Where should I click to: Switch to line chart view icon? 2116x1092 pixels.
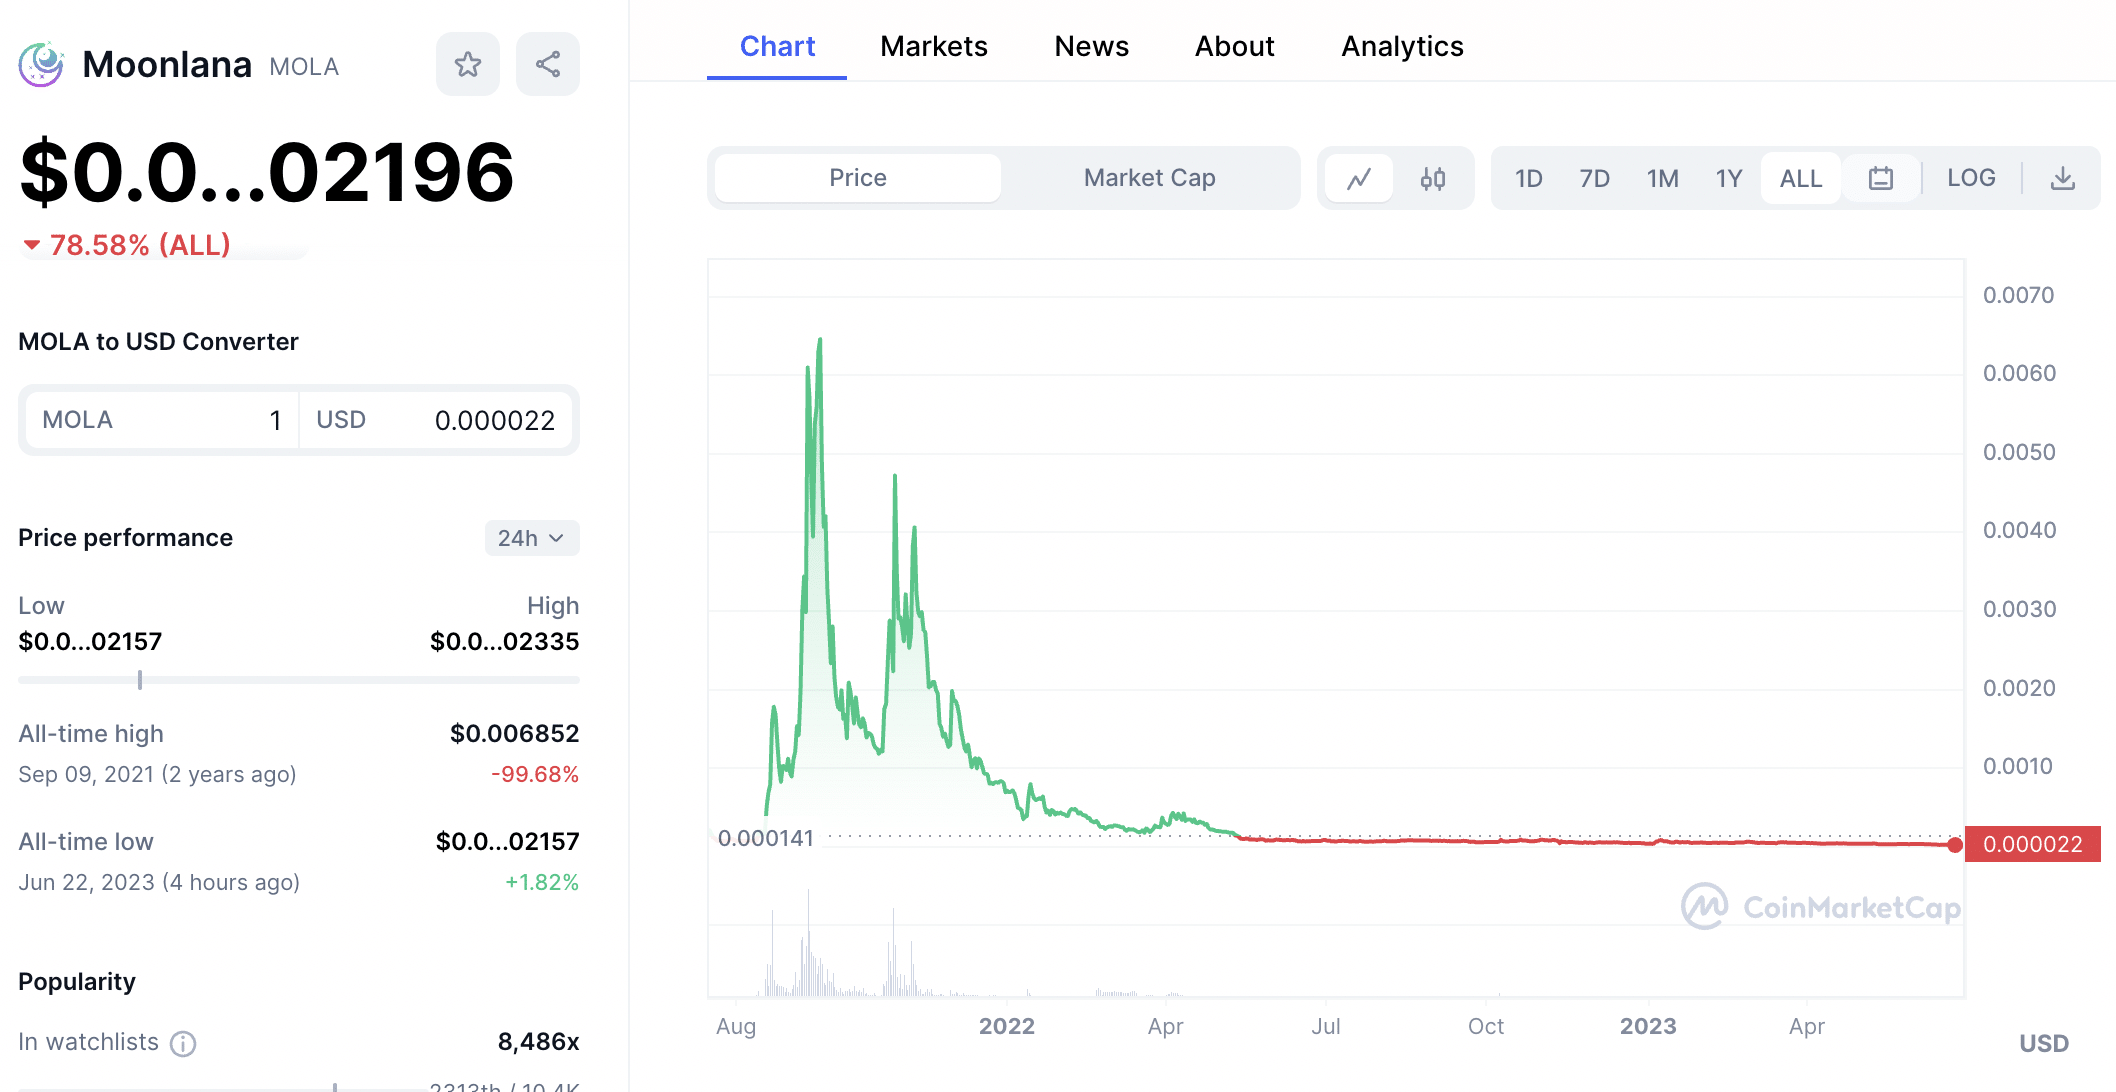[1359, 178]
